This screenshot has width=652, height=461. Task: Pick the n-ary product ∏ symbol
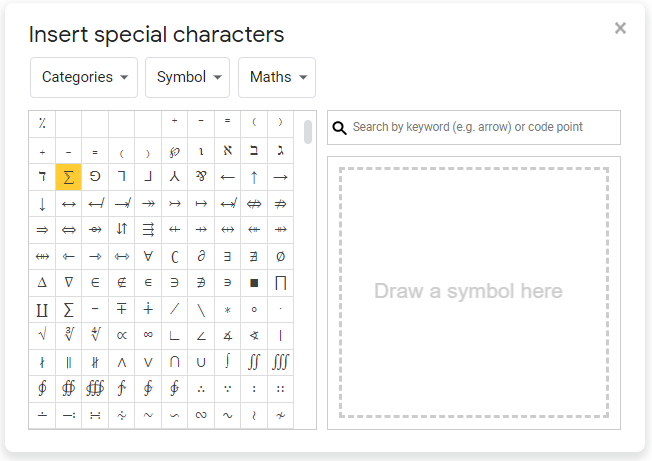tap(280, 282)
